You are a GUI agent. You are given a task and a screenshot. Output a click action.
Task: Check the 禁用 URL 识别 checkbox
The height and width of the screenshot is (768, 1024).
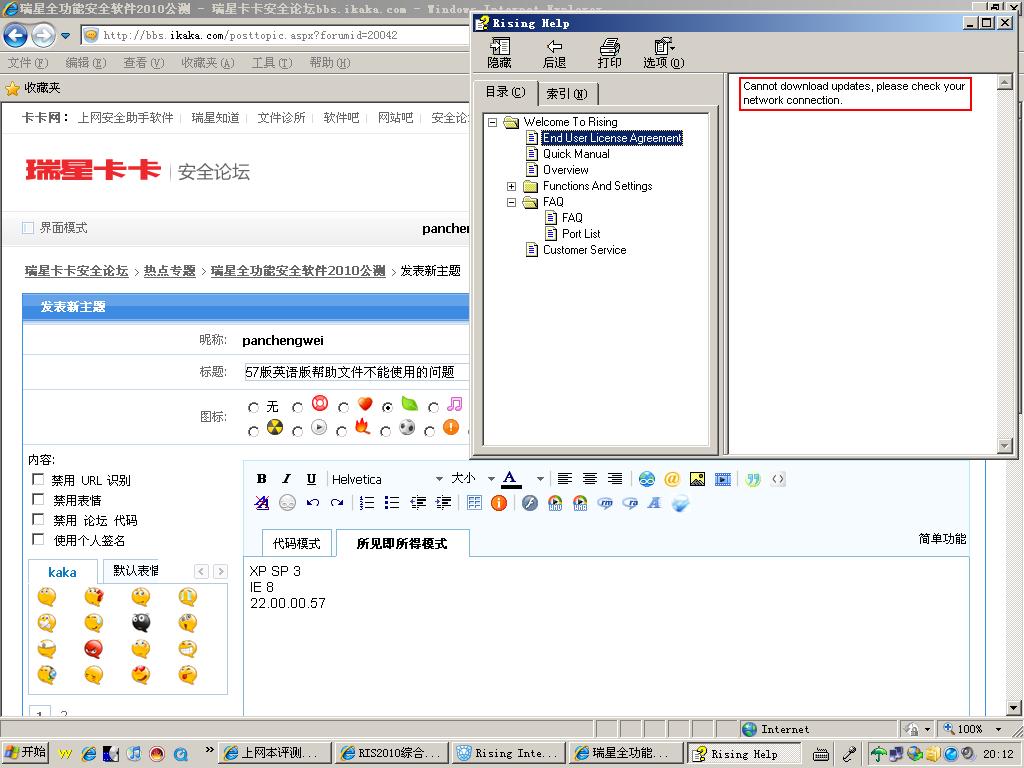tap(38, 479)
